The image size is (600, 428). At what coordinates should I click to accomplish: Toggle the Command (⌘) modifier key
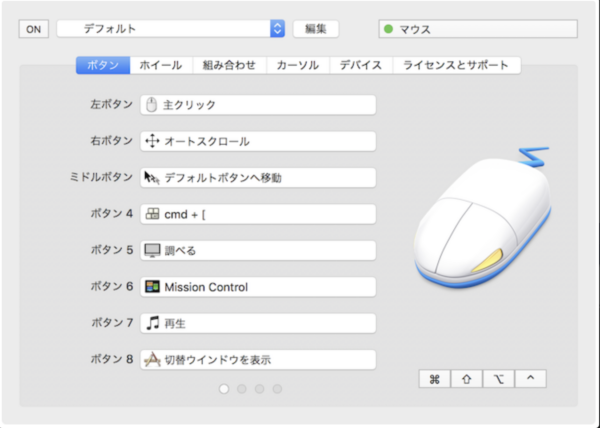(435, 379)
